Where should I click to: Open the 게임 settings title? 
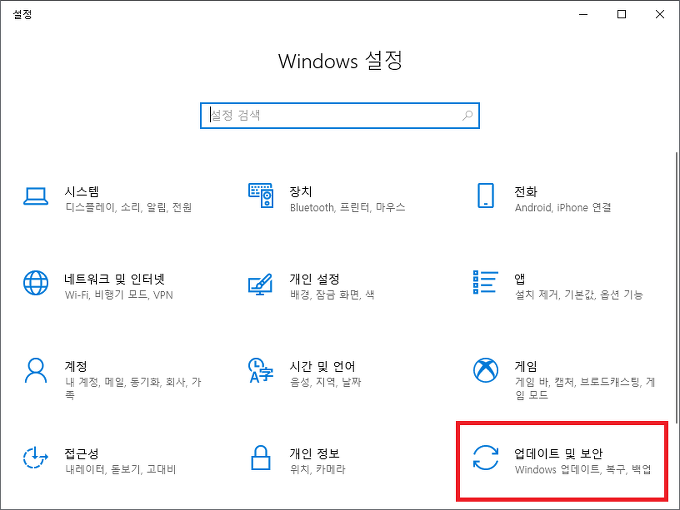526,366
